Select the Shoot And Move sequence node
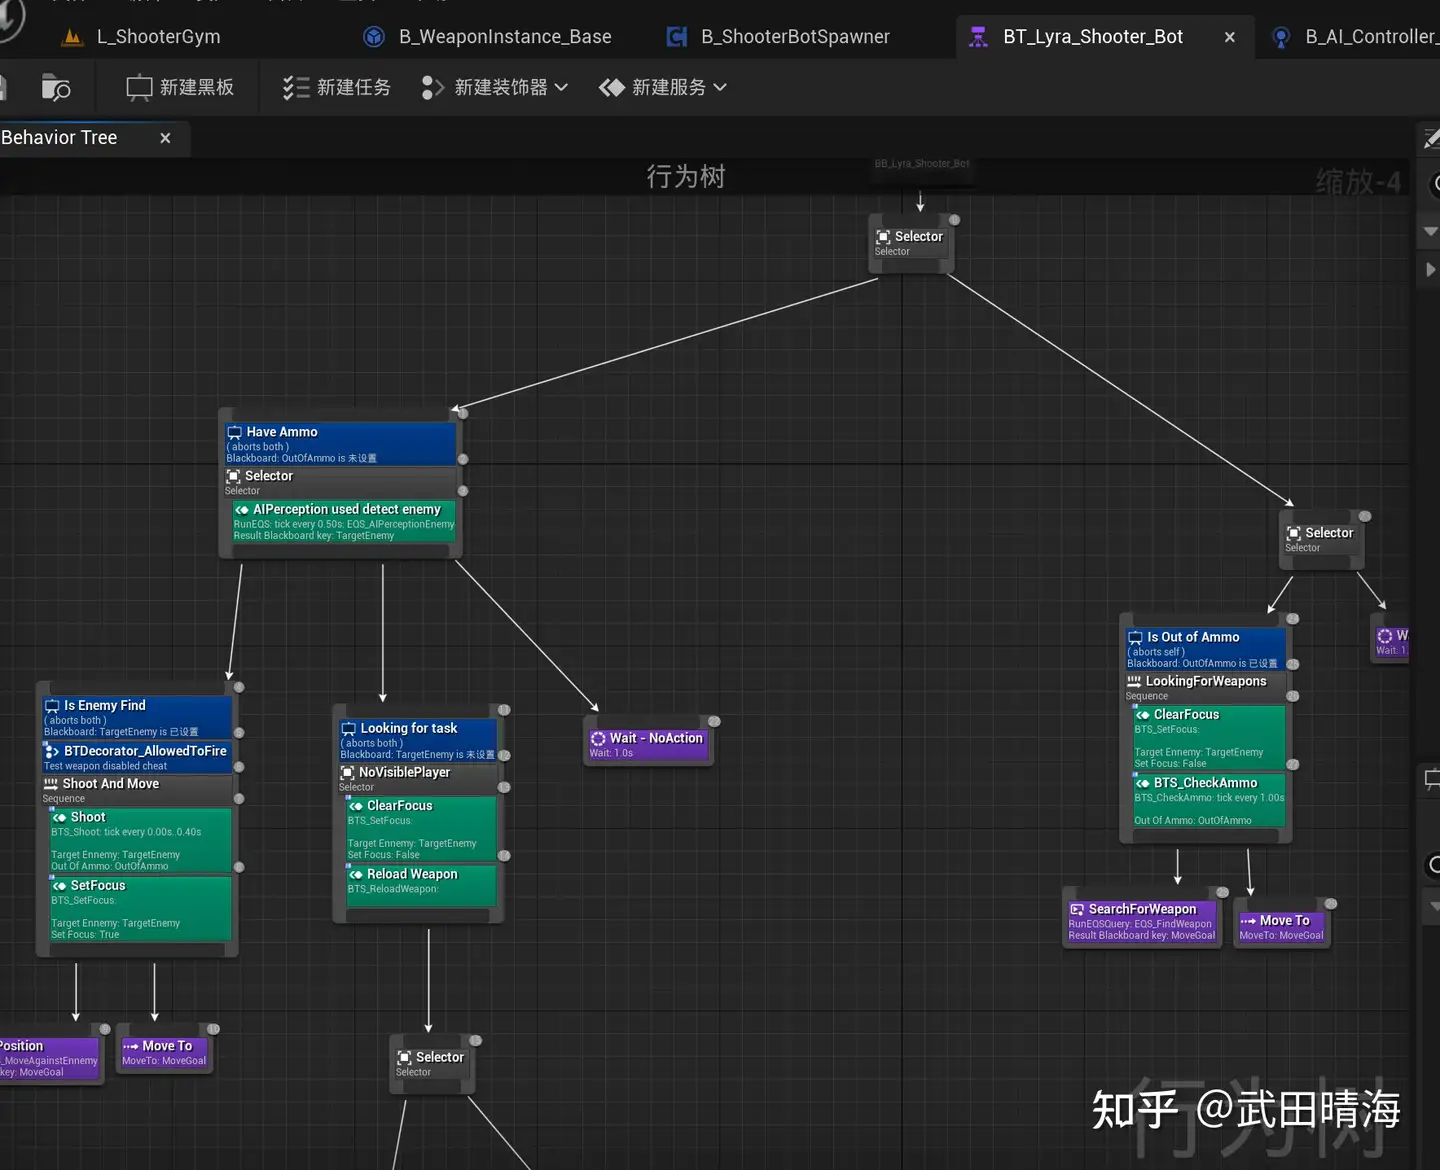Image resolution: width=1440 pixels, height=1170 pixels. [x=137, y=790]
